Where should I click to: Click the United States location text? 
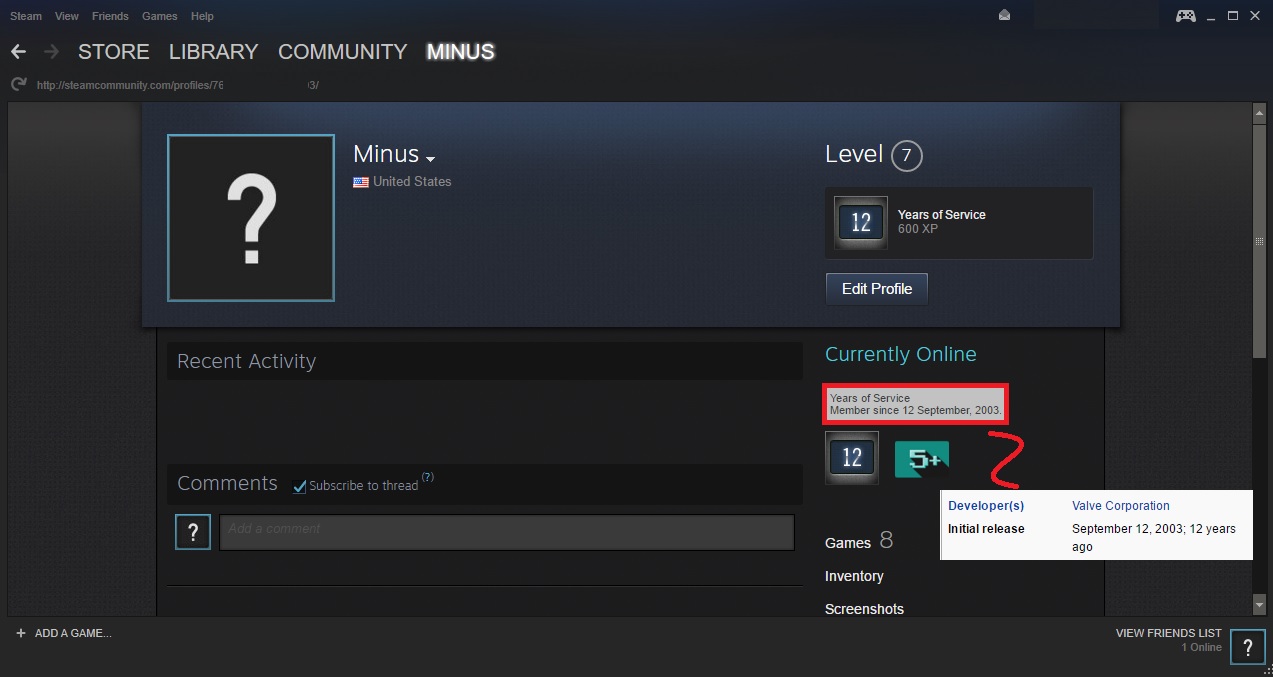412,182
